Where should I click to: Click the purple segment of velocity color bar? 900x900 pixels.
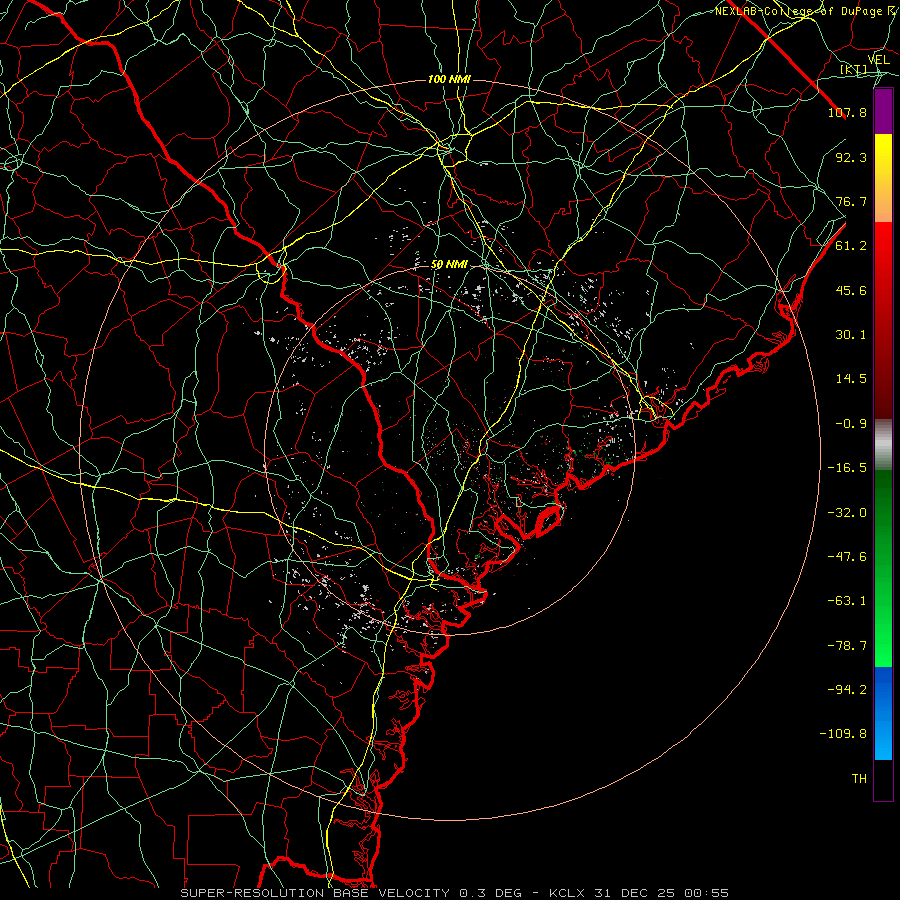coord(883,112)
